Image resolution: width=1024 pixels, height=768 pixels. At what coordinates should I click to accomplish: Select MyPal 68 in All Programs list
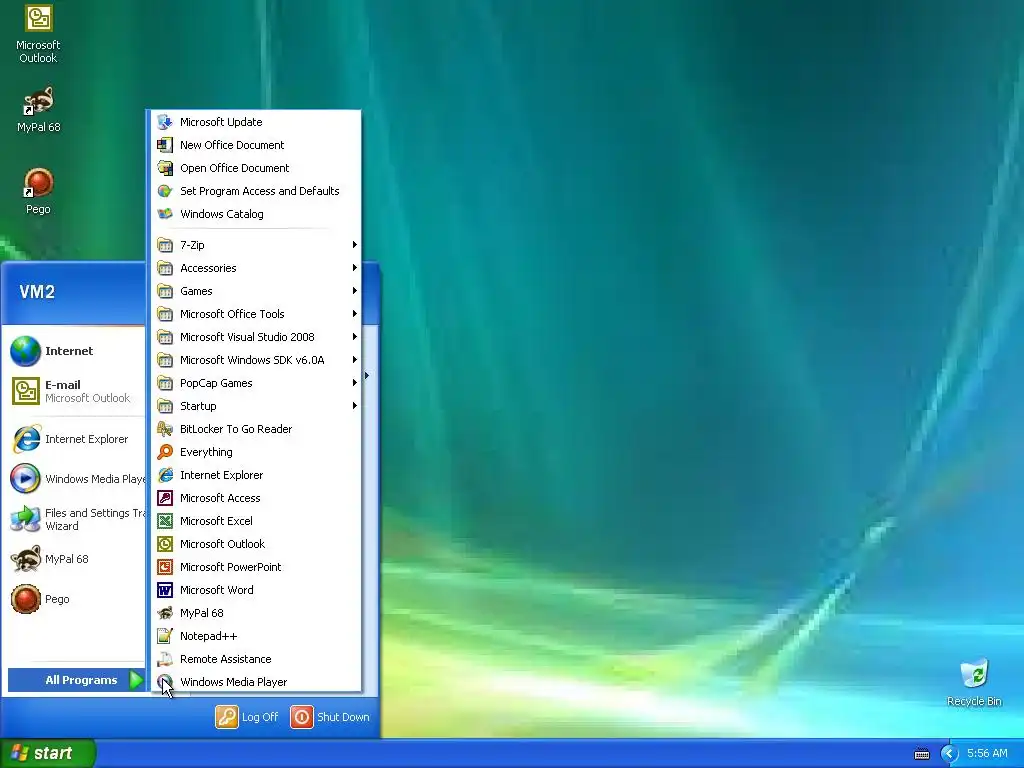[256, 613]
